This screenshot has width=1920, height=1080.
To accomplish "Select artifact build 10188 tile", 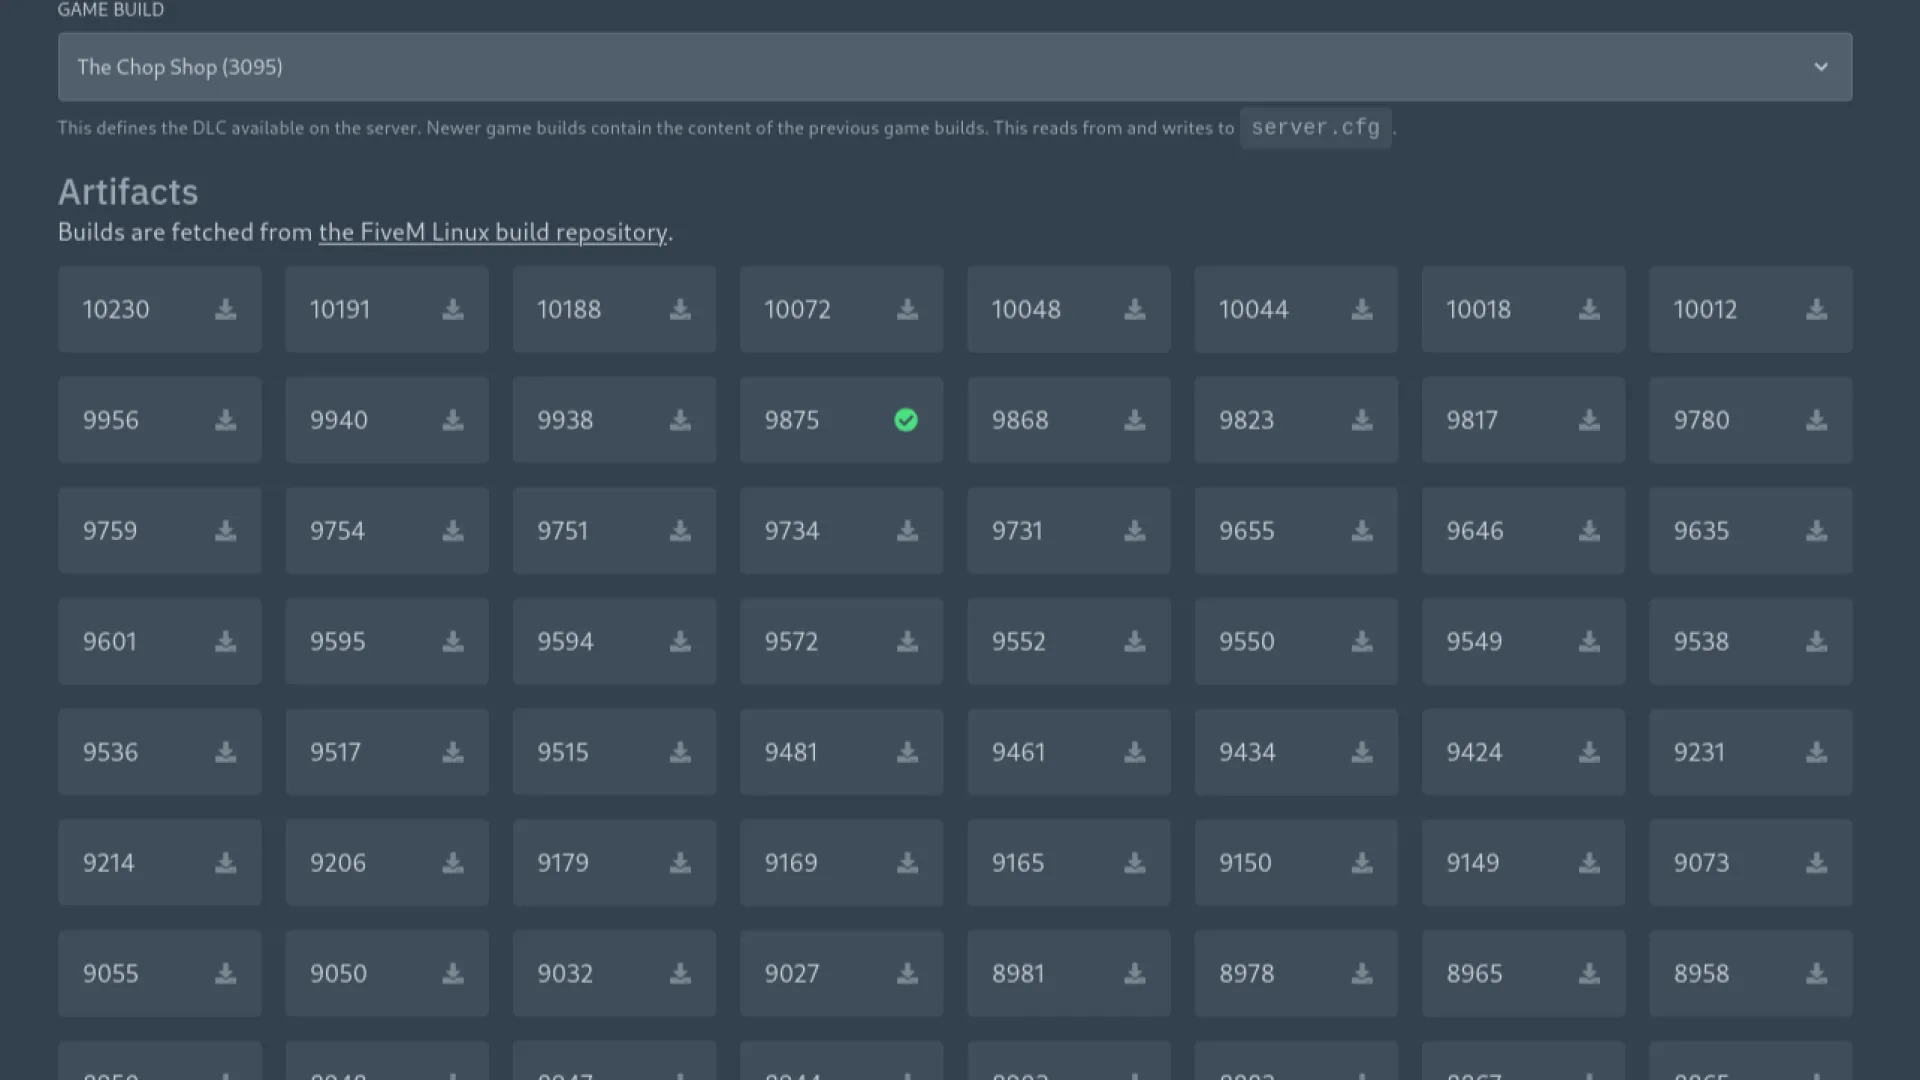I will [x=590, y=309].
